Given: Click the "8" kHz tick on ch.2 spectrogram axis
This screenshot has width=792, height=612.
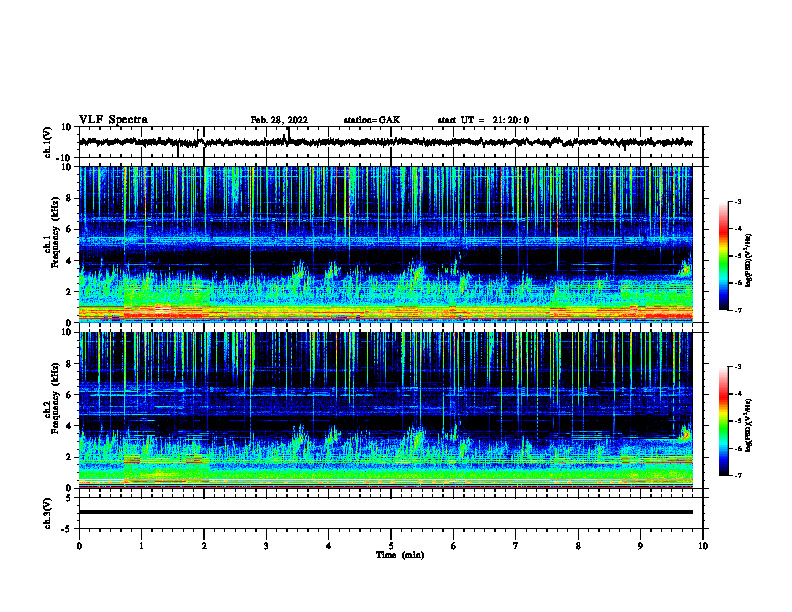Looking at the screenshot, I should click(70, 364).
